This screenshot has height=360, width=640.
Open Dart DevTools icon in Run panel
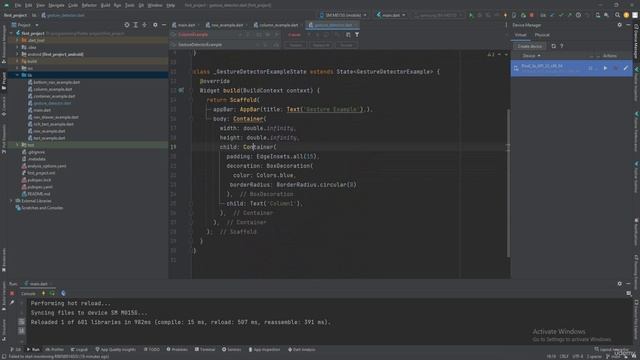coord(63,293)
